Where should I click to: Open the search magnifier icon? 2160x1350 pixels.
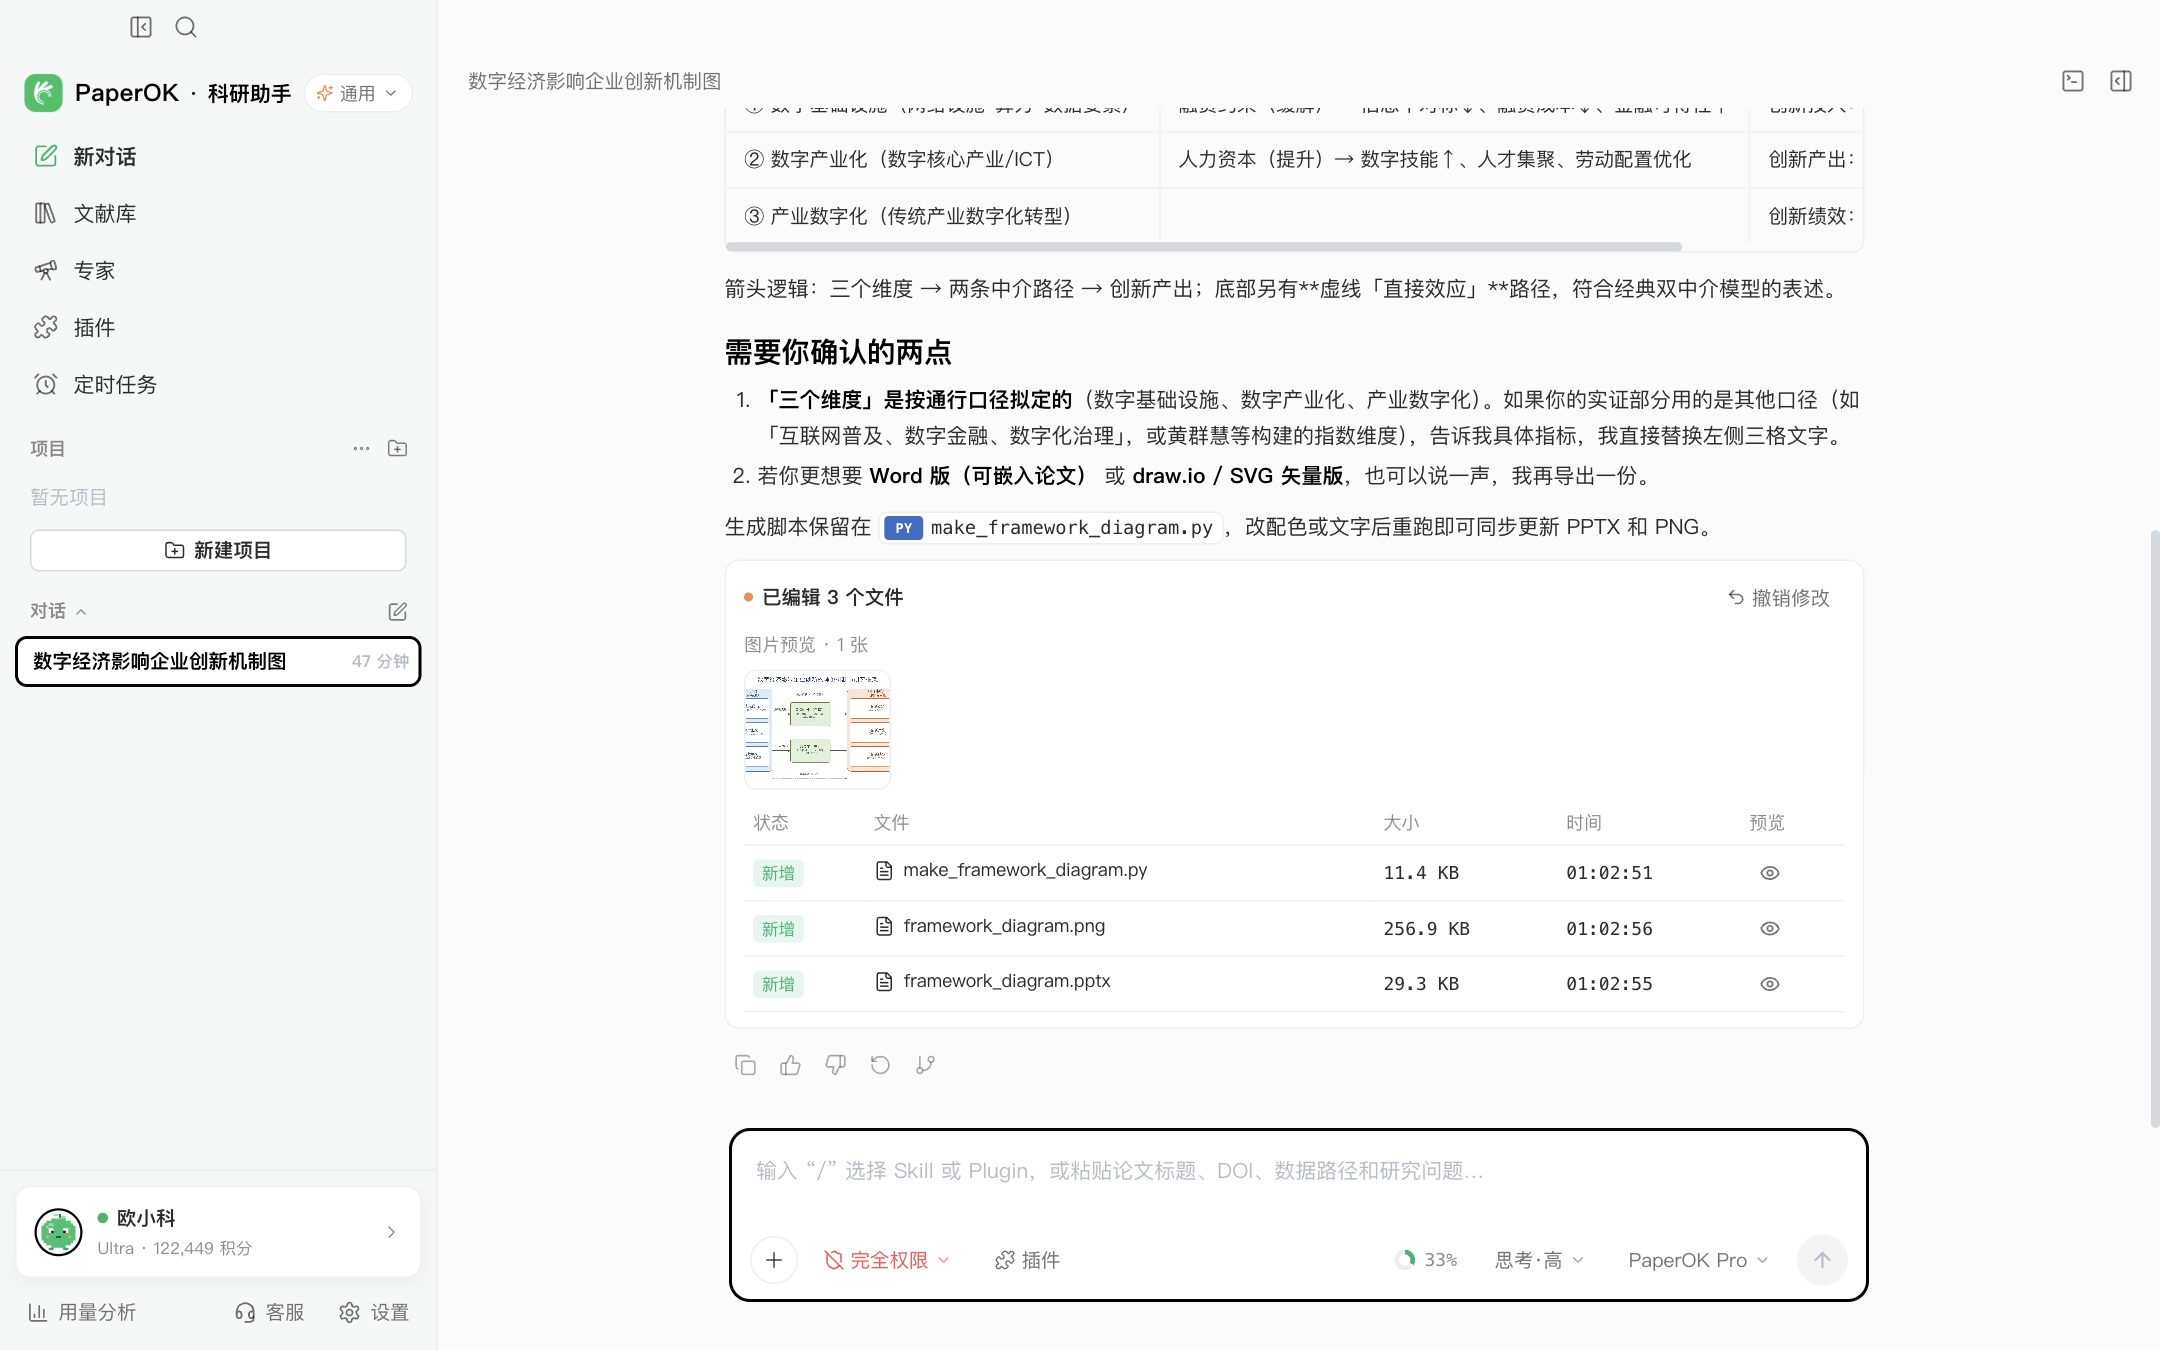point(186,27)
